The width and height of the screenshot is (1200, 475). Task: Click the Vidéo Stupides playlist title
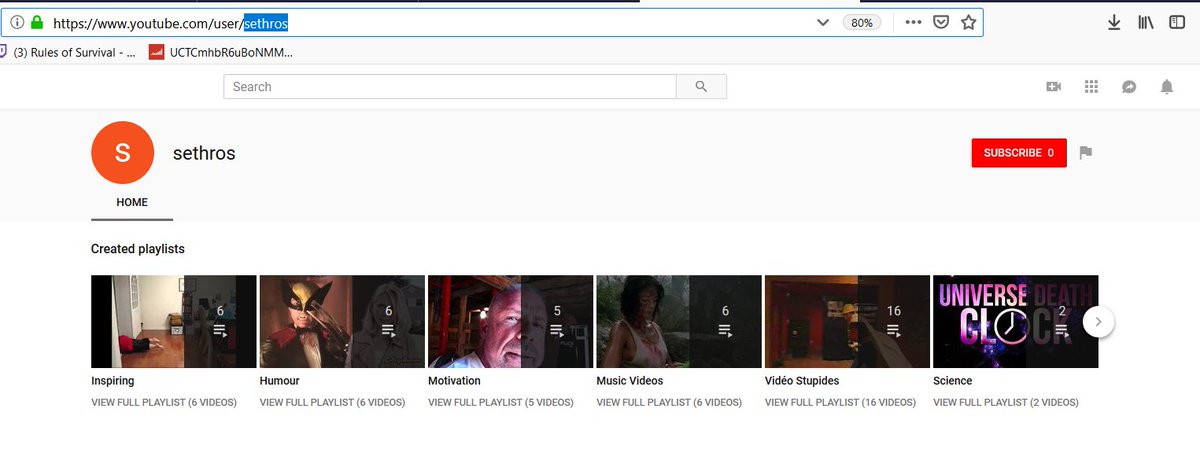pyautogui.click(x=802, y=381)
